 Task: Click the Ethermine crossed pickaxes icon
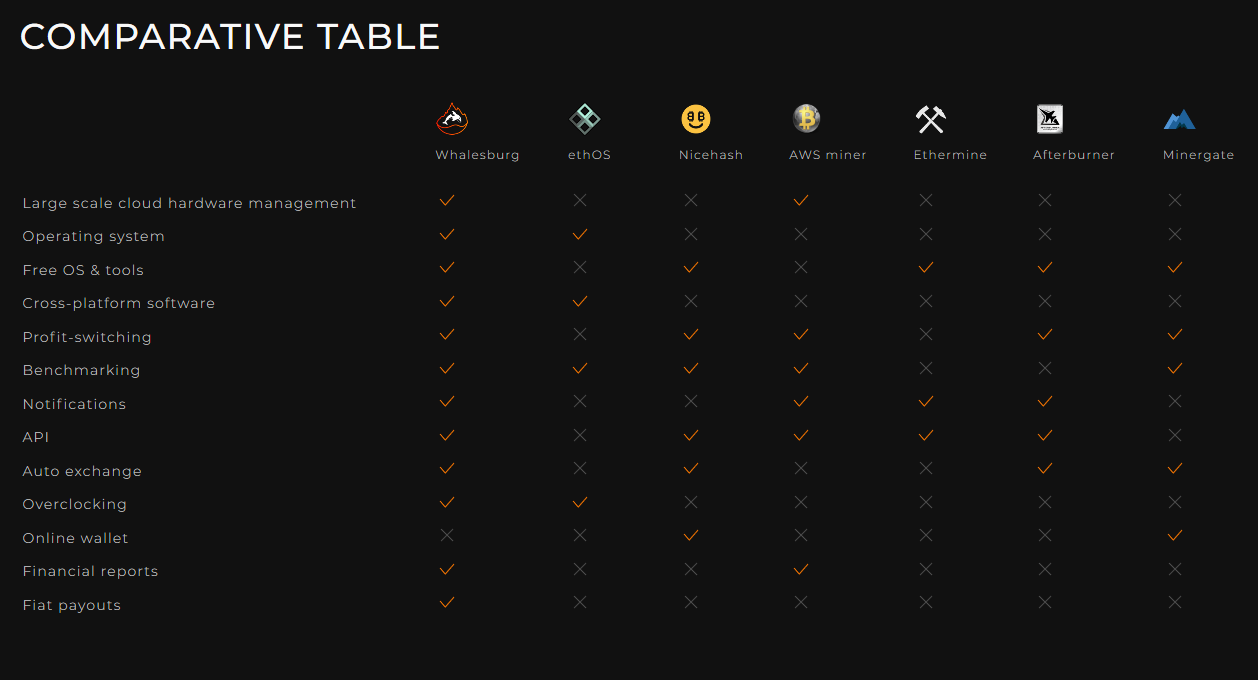click(930, 120)
